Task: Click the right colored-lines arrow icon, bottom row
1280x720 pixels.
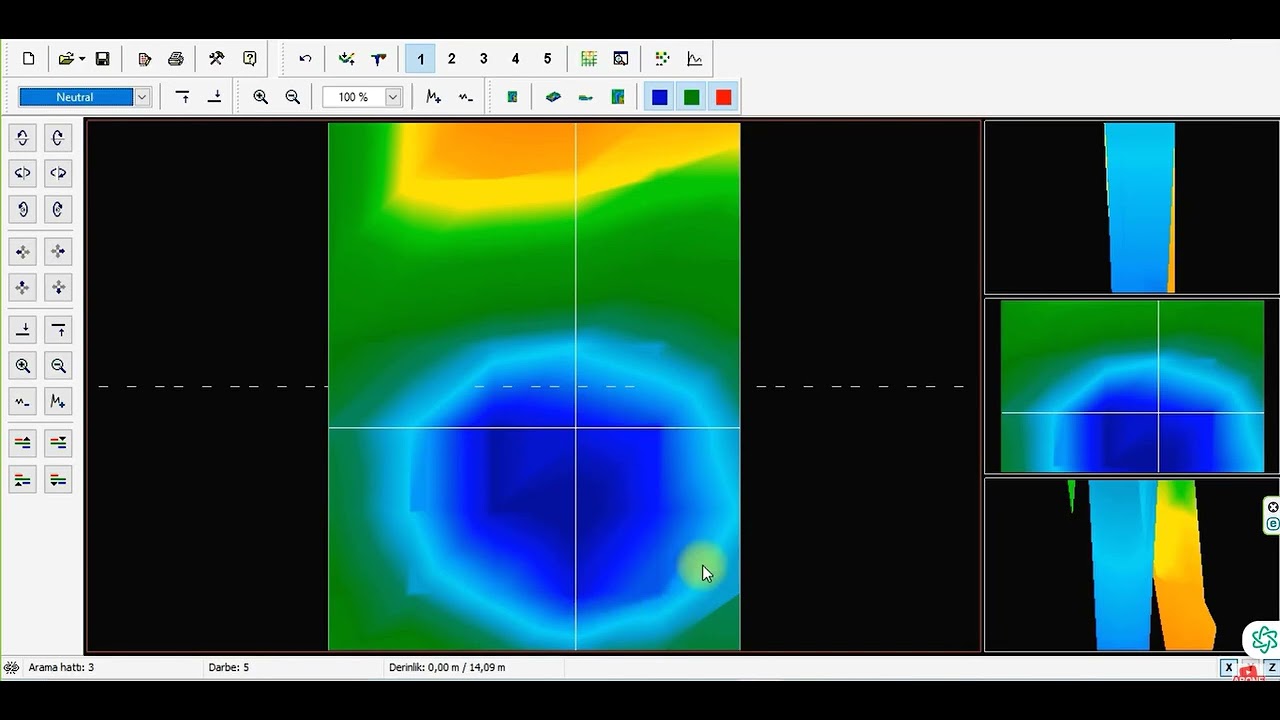Action: [x=58, y=480]
